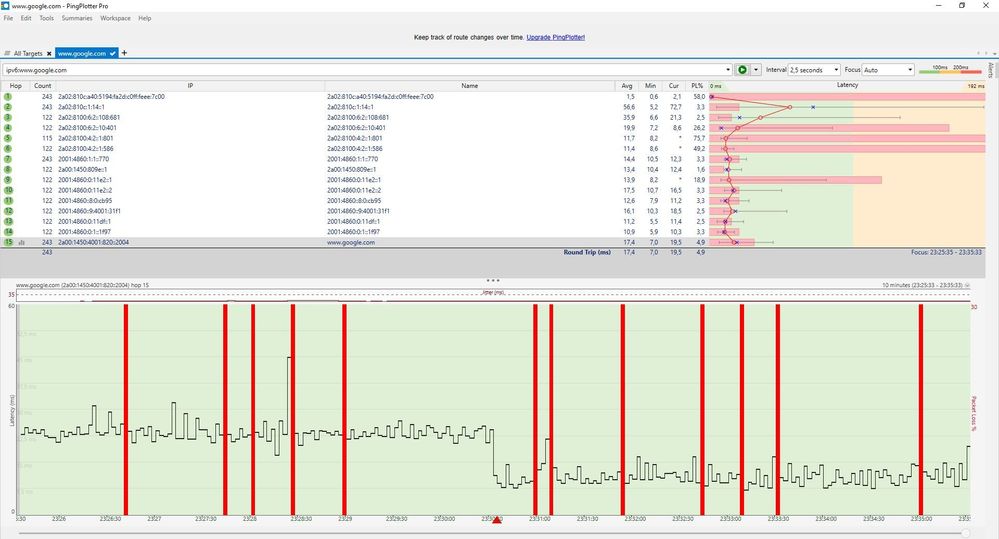Image resolution: width=999 pixels, height=539 pixels.
Task: Close the All Targets tab
Action: tap(48, 52)
